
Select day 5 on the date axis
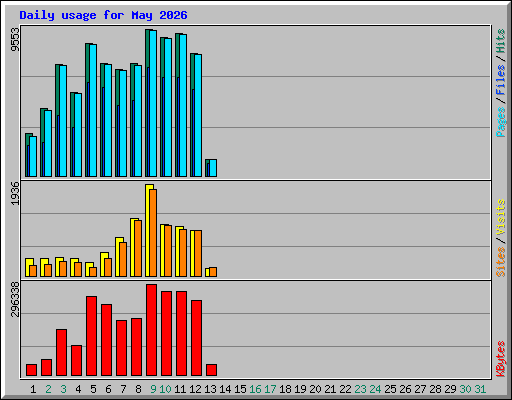(93, 389)
